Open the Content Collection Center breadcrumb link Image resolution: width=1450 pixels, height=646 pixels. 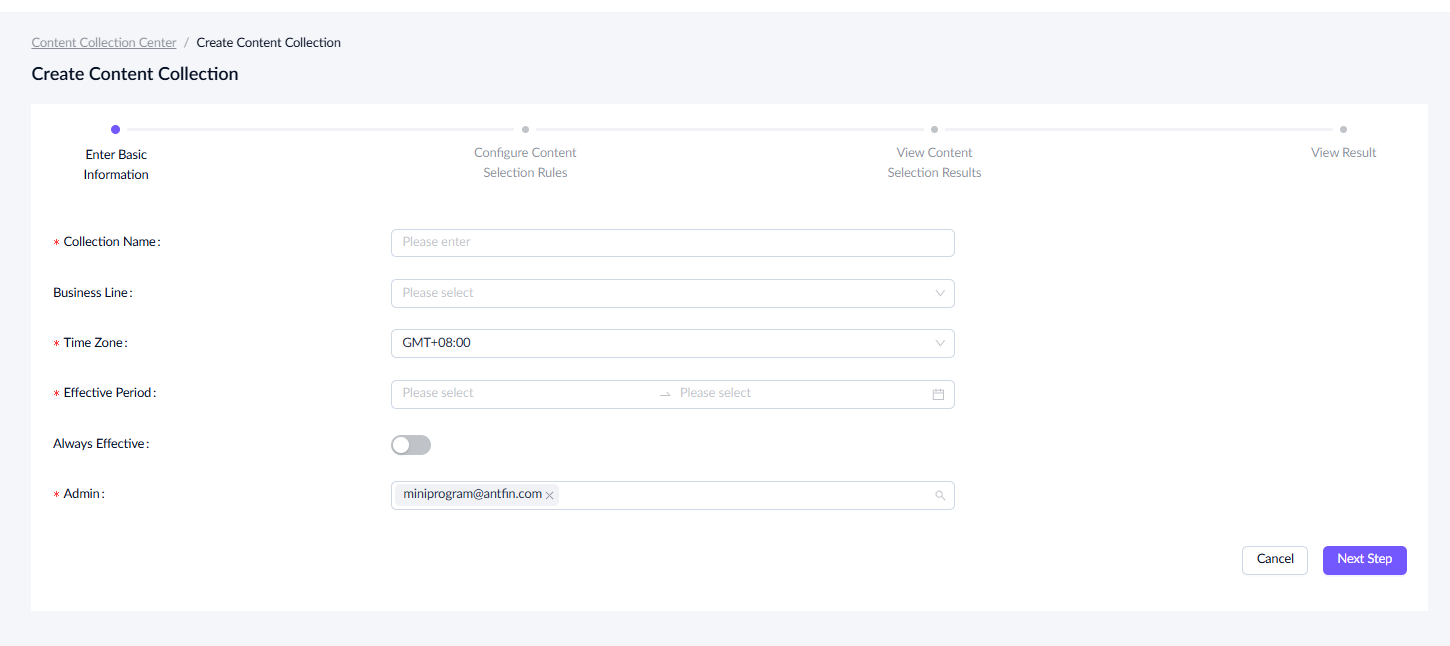pos(104,43)
